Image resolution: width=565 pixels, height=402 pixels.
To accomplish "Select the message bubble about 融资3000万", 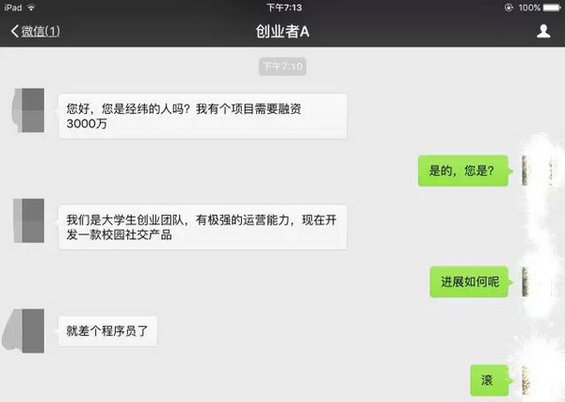I will [203, 116].
